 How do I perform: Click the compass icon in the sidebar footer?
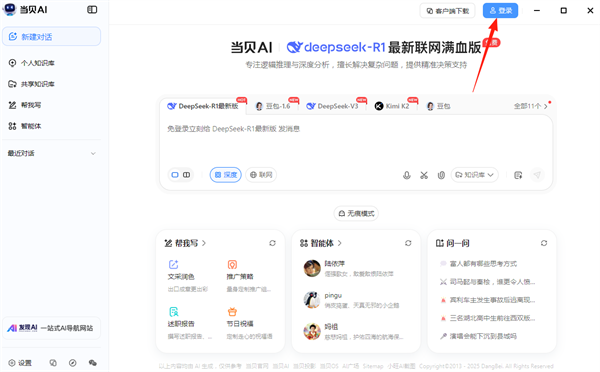(73, 363)
